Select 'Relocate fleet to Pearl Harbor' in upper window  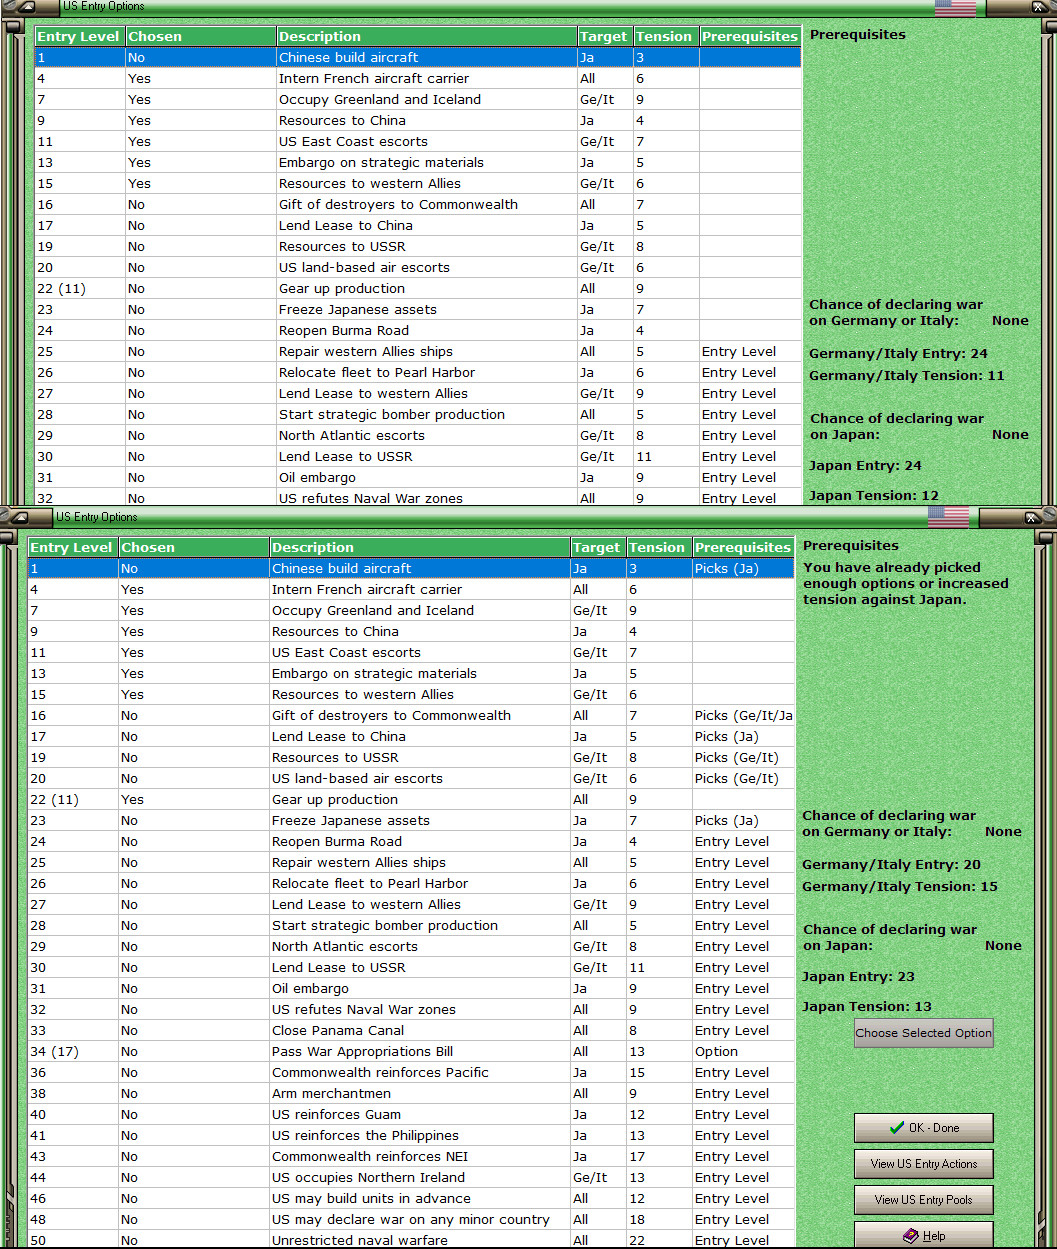[418, 372]
